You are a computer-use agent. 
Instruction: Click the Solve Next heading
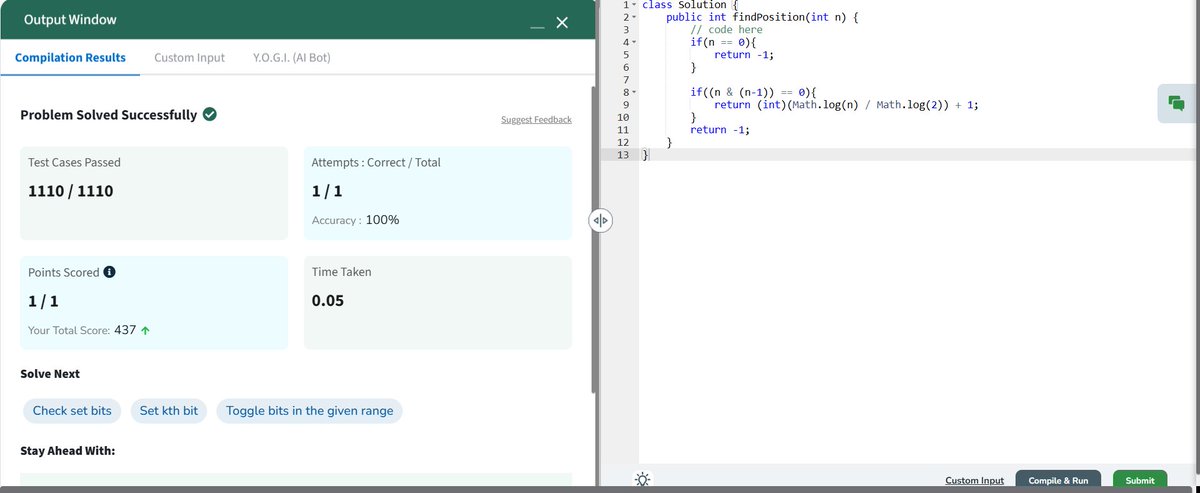click(x=50, y=374)
